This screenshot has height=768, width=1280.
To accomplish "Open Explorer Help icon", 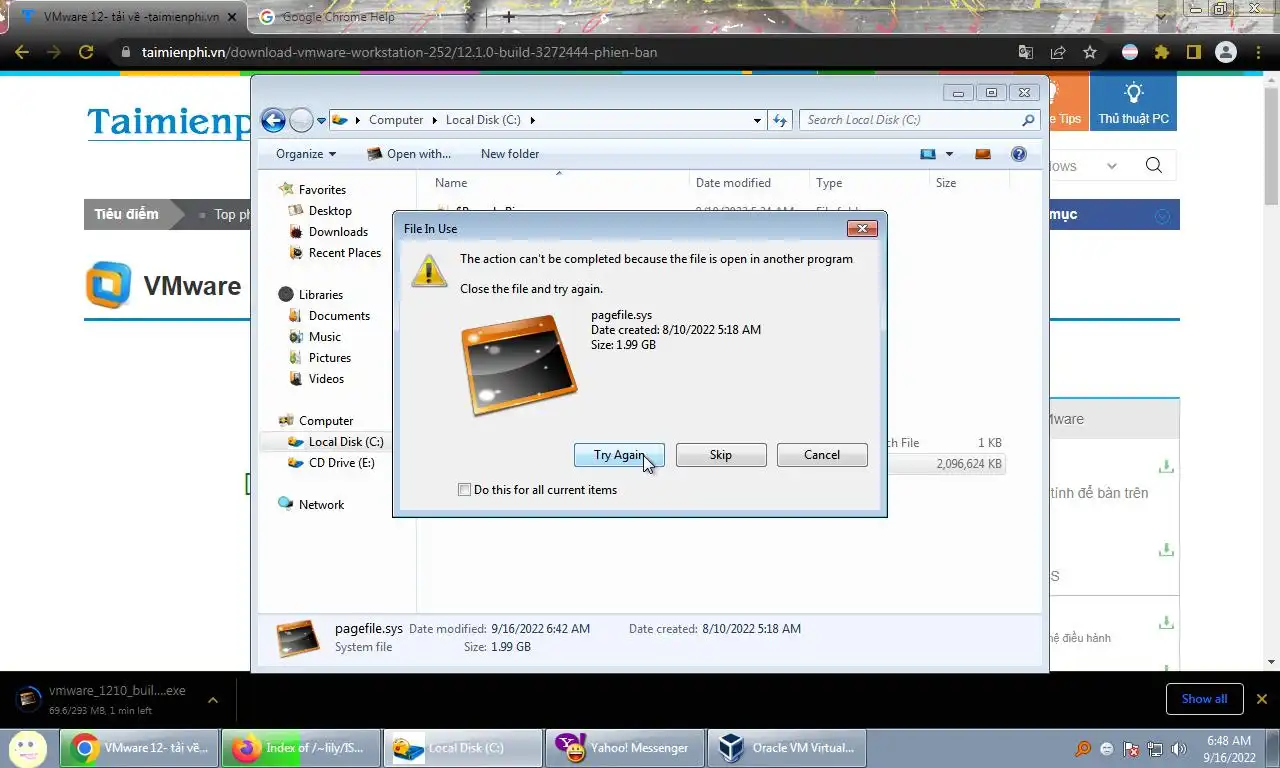I will coord(1019,154).
